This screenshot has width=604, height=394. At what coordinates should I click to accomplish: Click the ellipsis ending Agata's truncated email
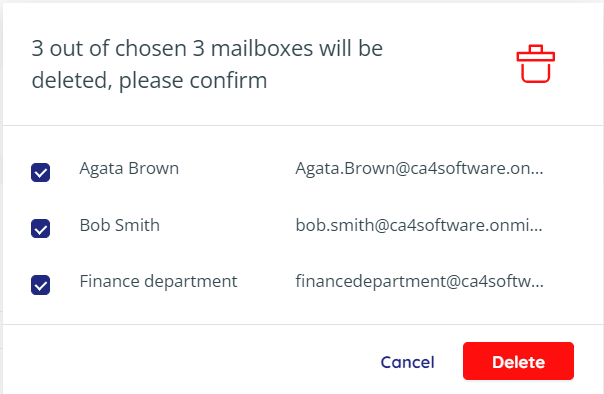(x=537, y=173)
